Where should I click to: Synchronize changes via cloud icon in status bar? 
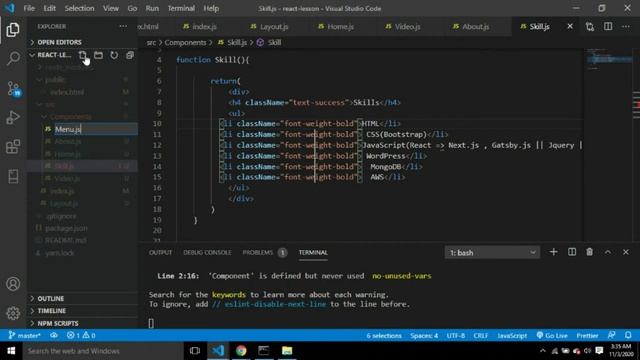(x=54, y=335)
